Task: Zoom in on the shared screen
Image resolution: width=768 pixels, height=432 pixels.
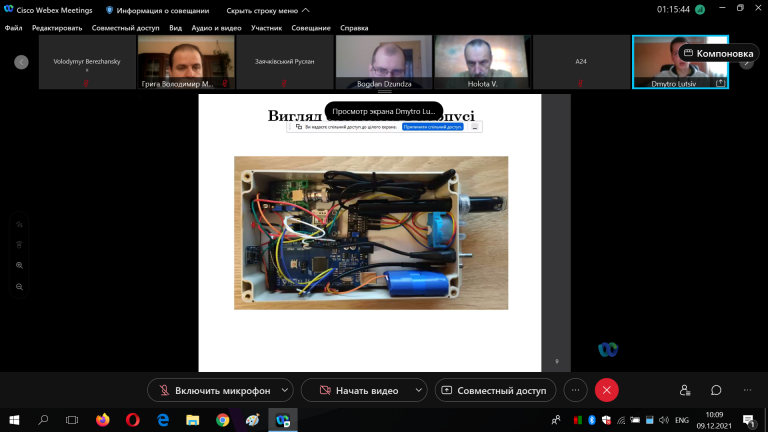Action: coord(20,265)
